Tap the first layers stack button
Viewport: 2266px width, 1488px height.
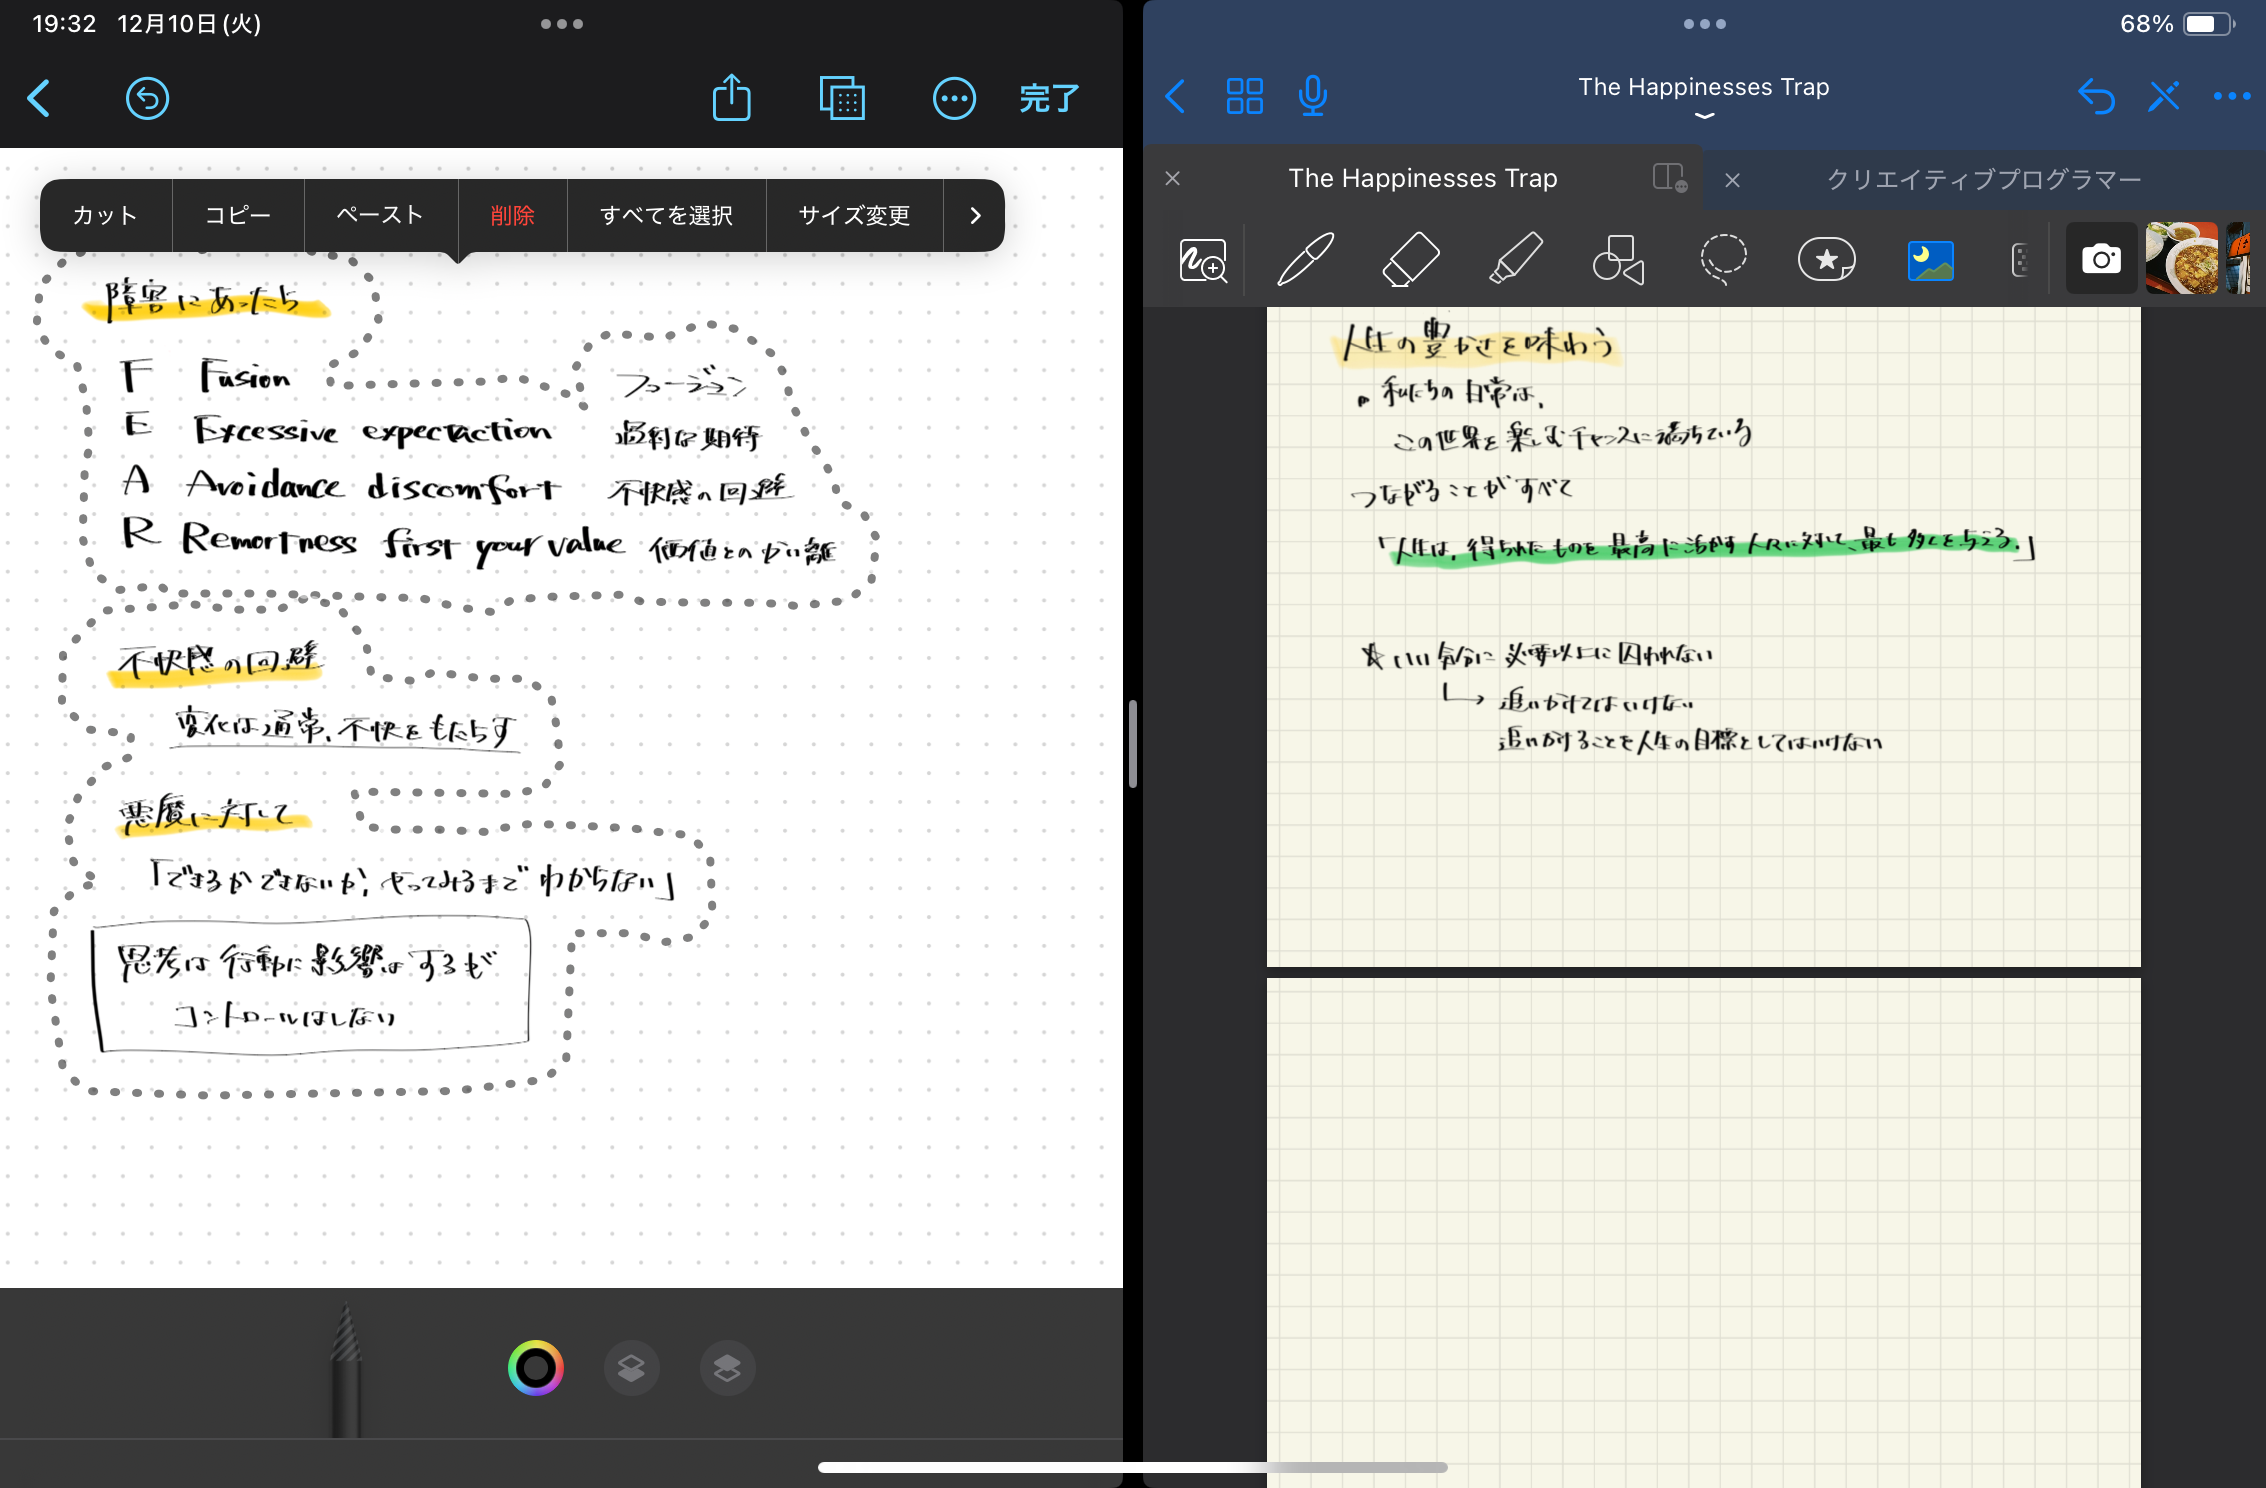[x=631, y=1367]
